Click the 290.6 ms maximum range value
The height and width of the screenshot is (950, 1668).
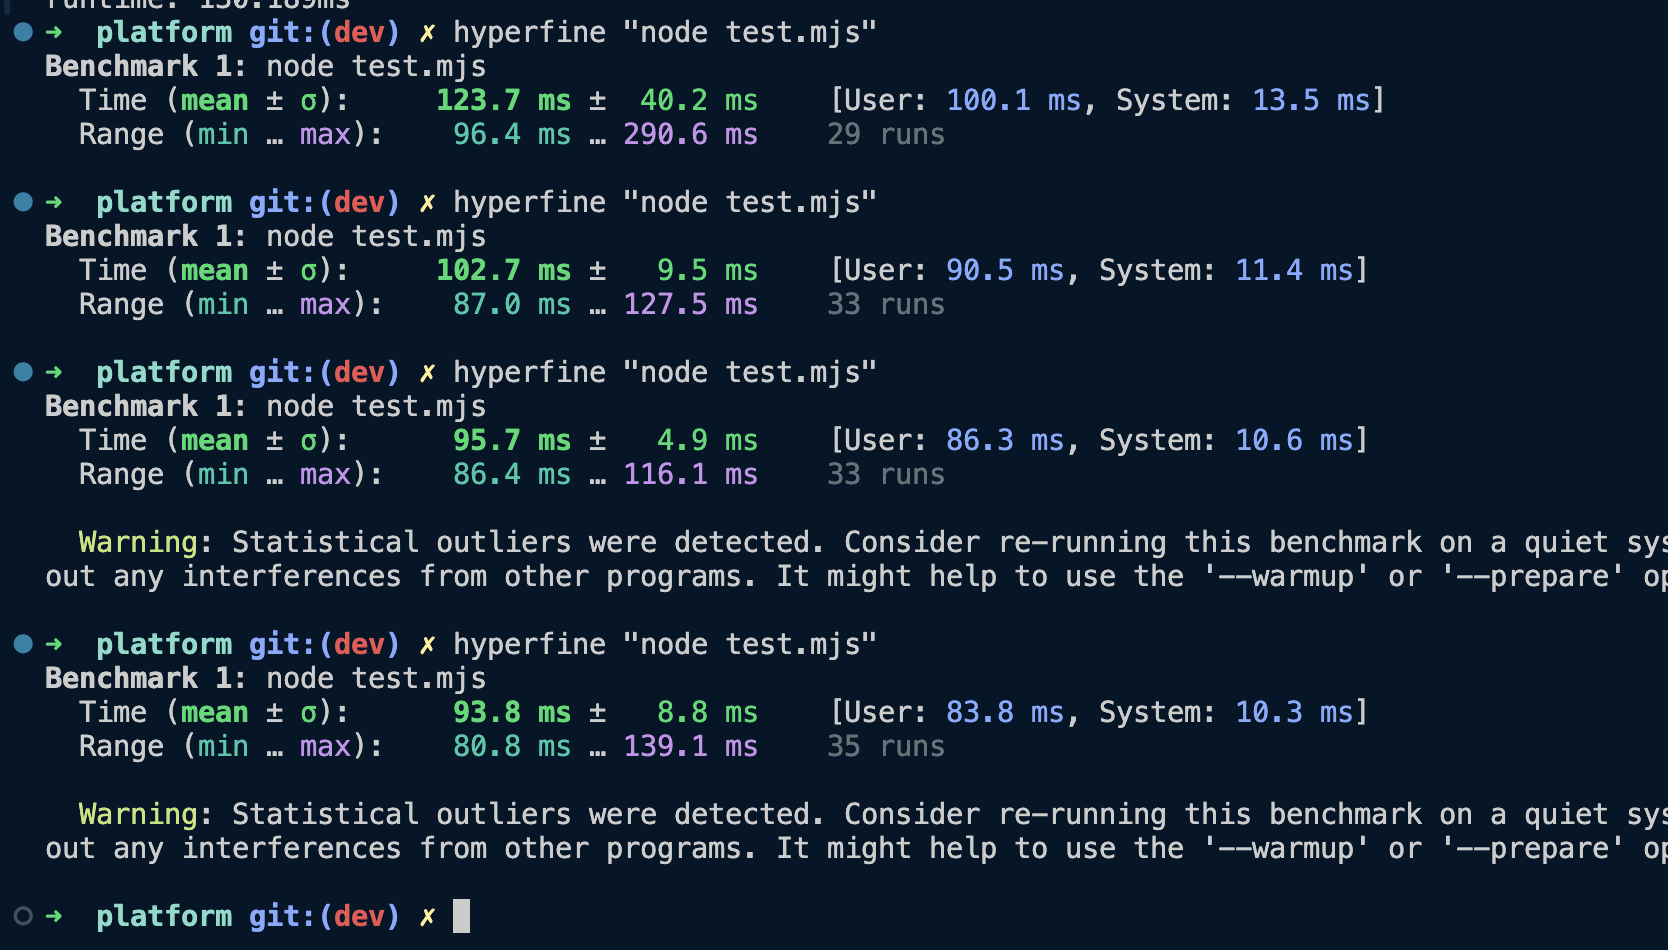pyautogui.click(x=690, y=135)
